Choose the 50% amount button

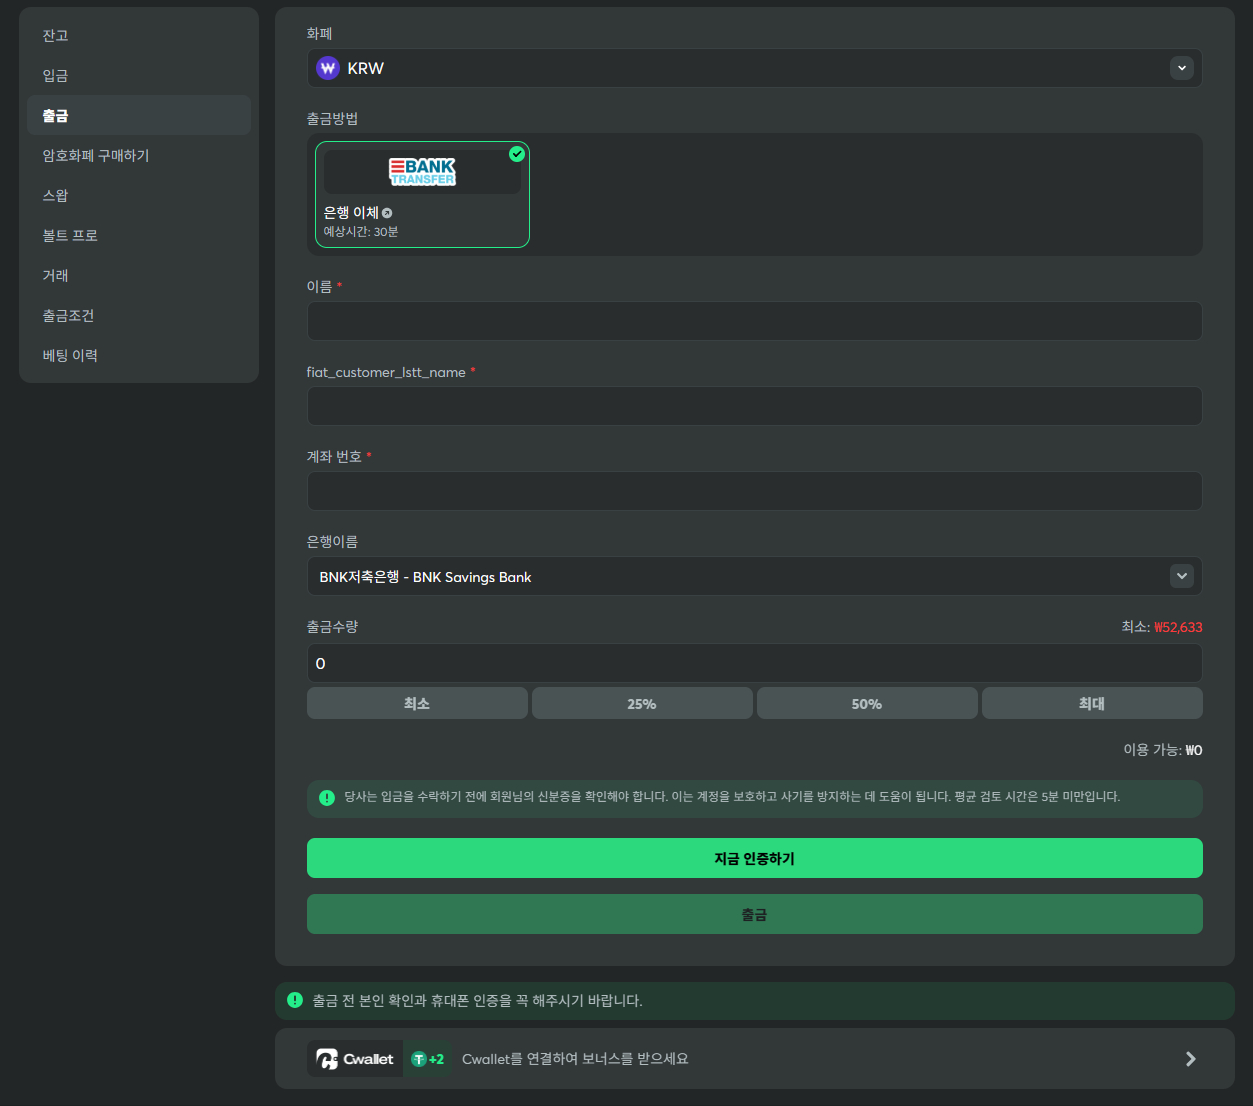pos(867,703)
